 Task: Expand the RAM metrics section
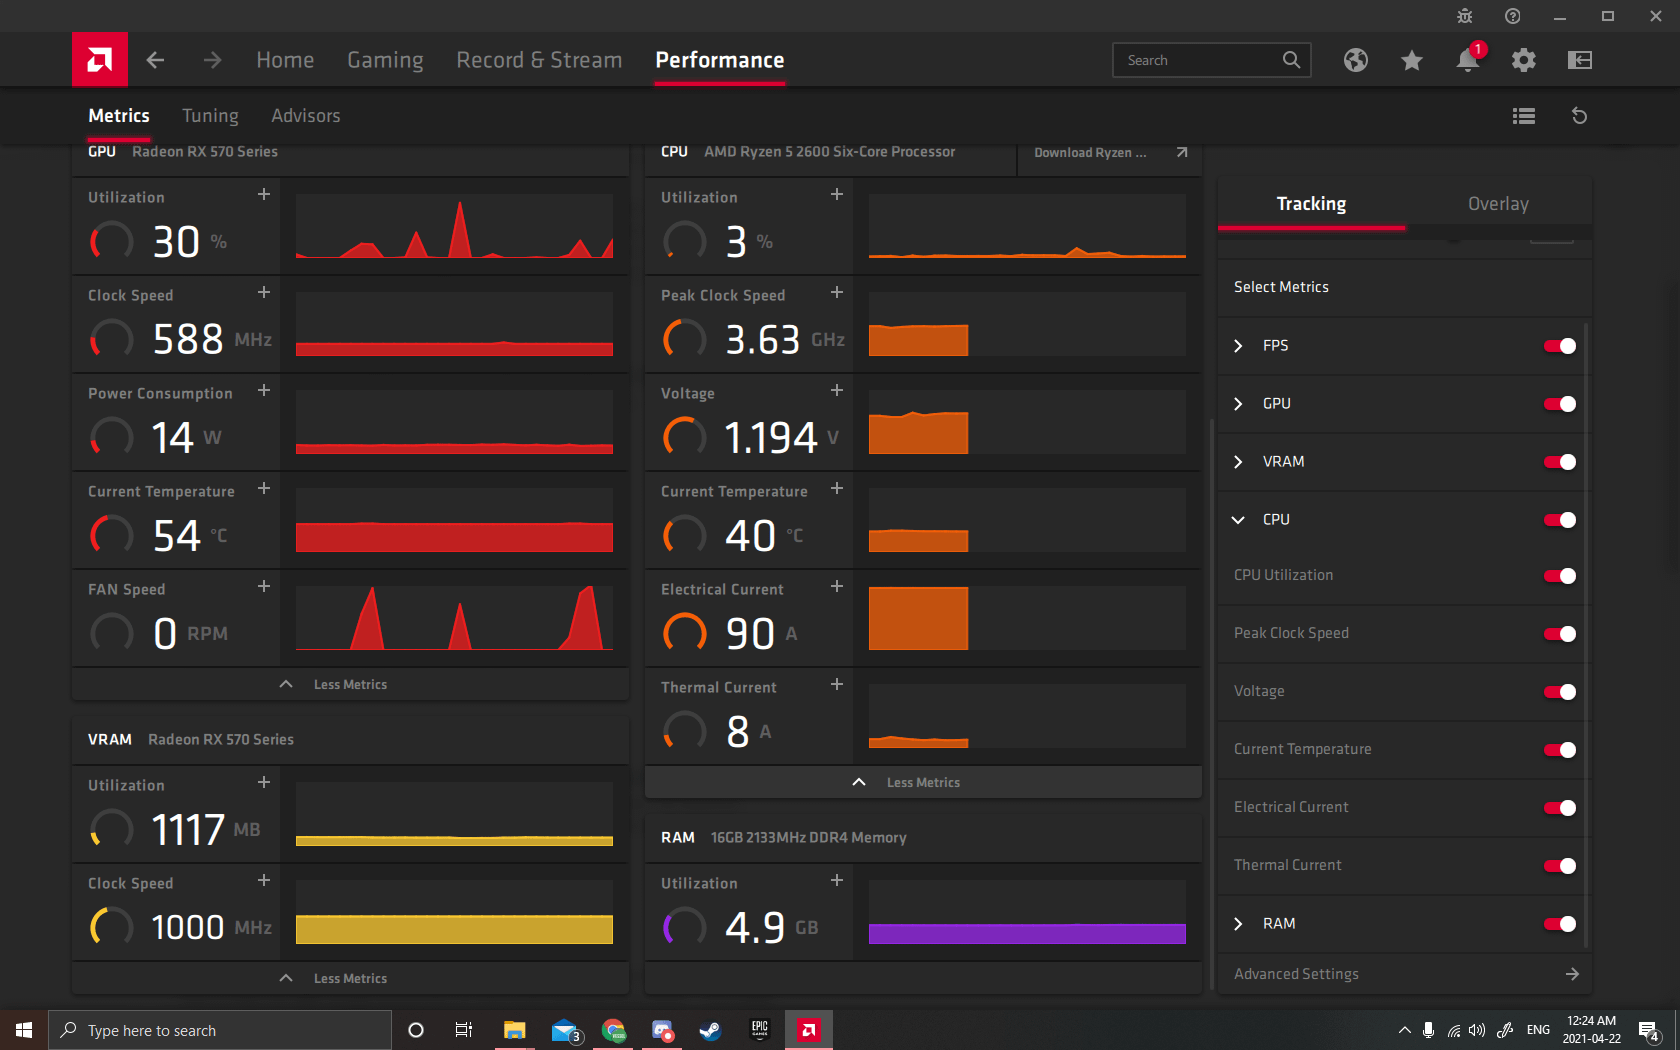[1238, 924]
